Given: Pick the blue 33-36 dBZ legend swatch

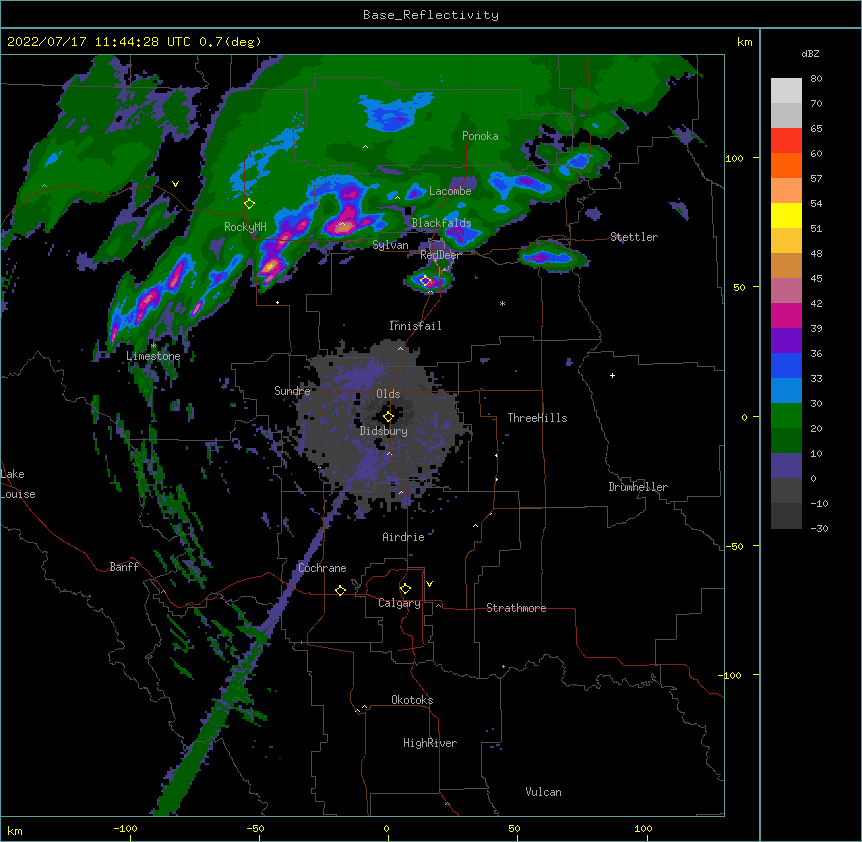Looking at the screenshot, I should (786, 366).
